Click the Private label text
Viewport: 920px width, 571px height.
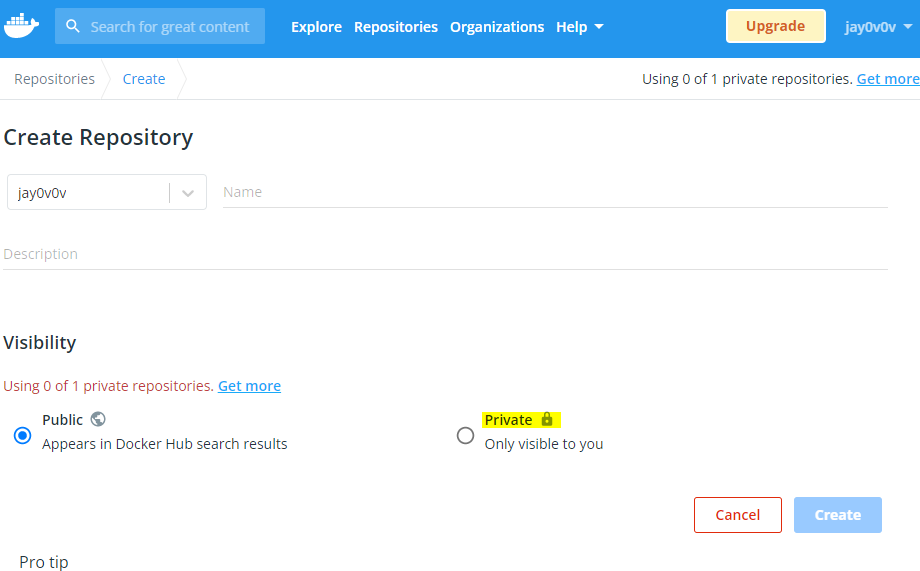pyautogui.click(x=508, y=420)
